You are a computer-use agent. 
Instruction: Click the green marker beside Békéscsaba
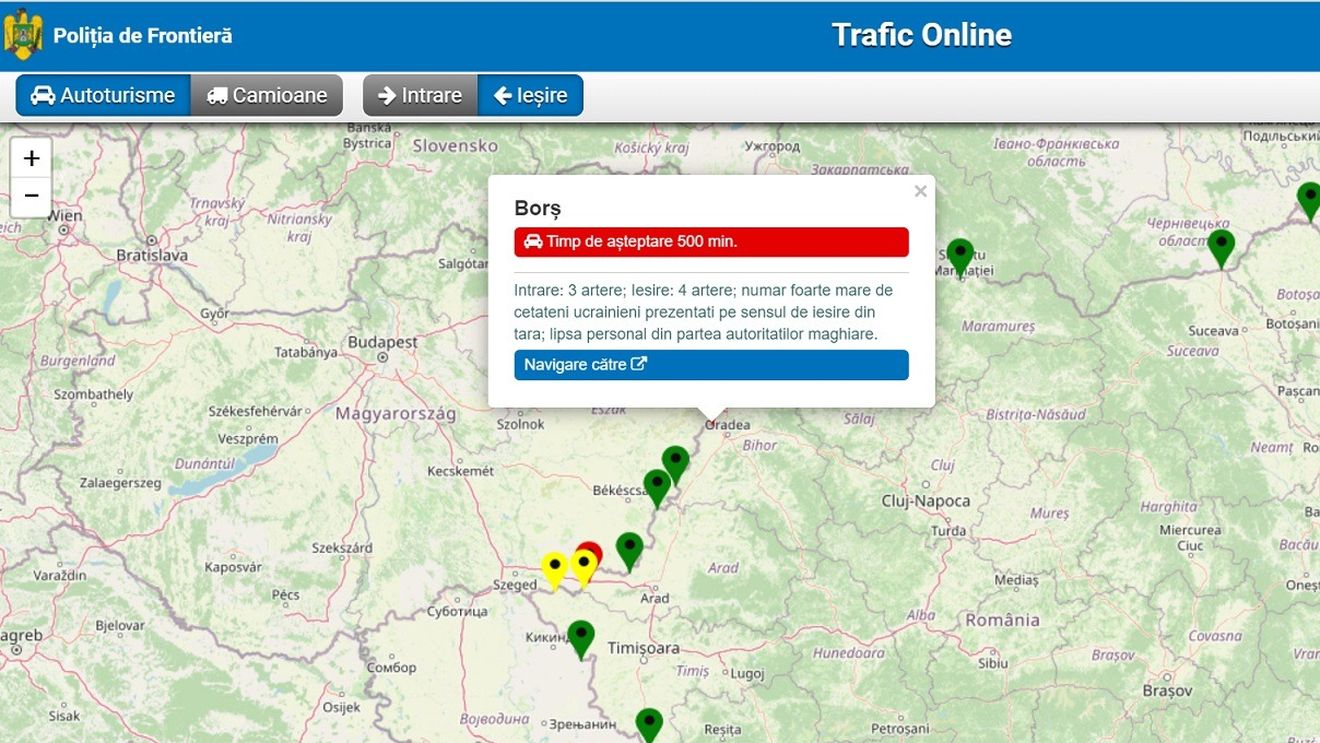pos(657,488)
